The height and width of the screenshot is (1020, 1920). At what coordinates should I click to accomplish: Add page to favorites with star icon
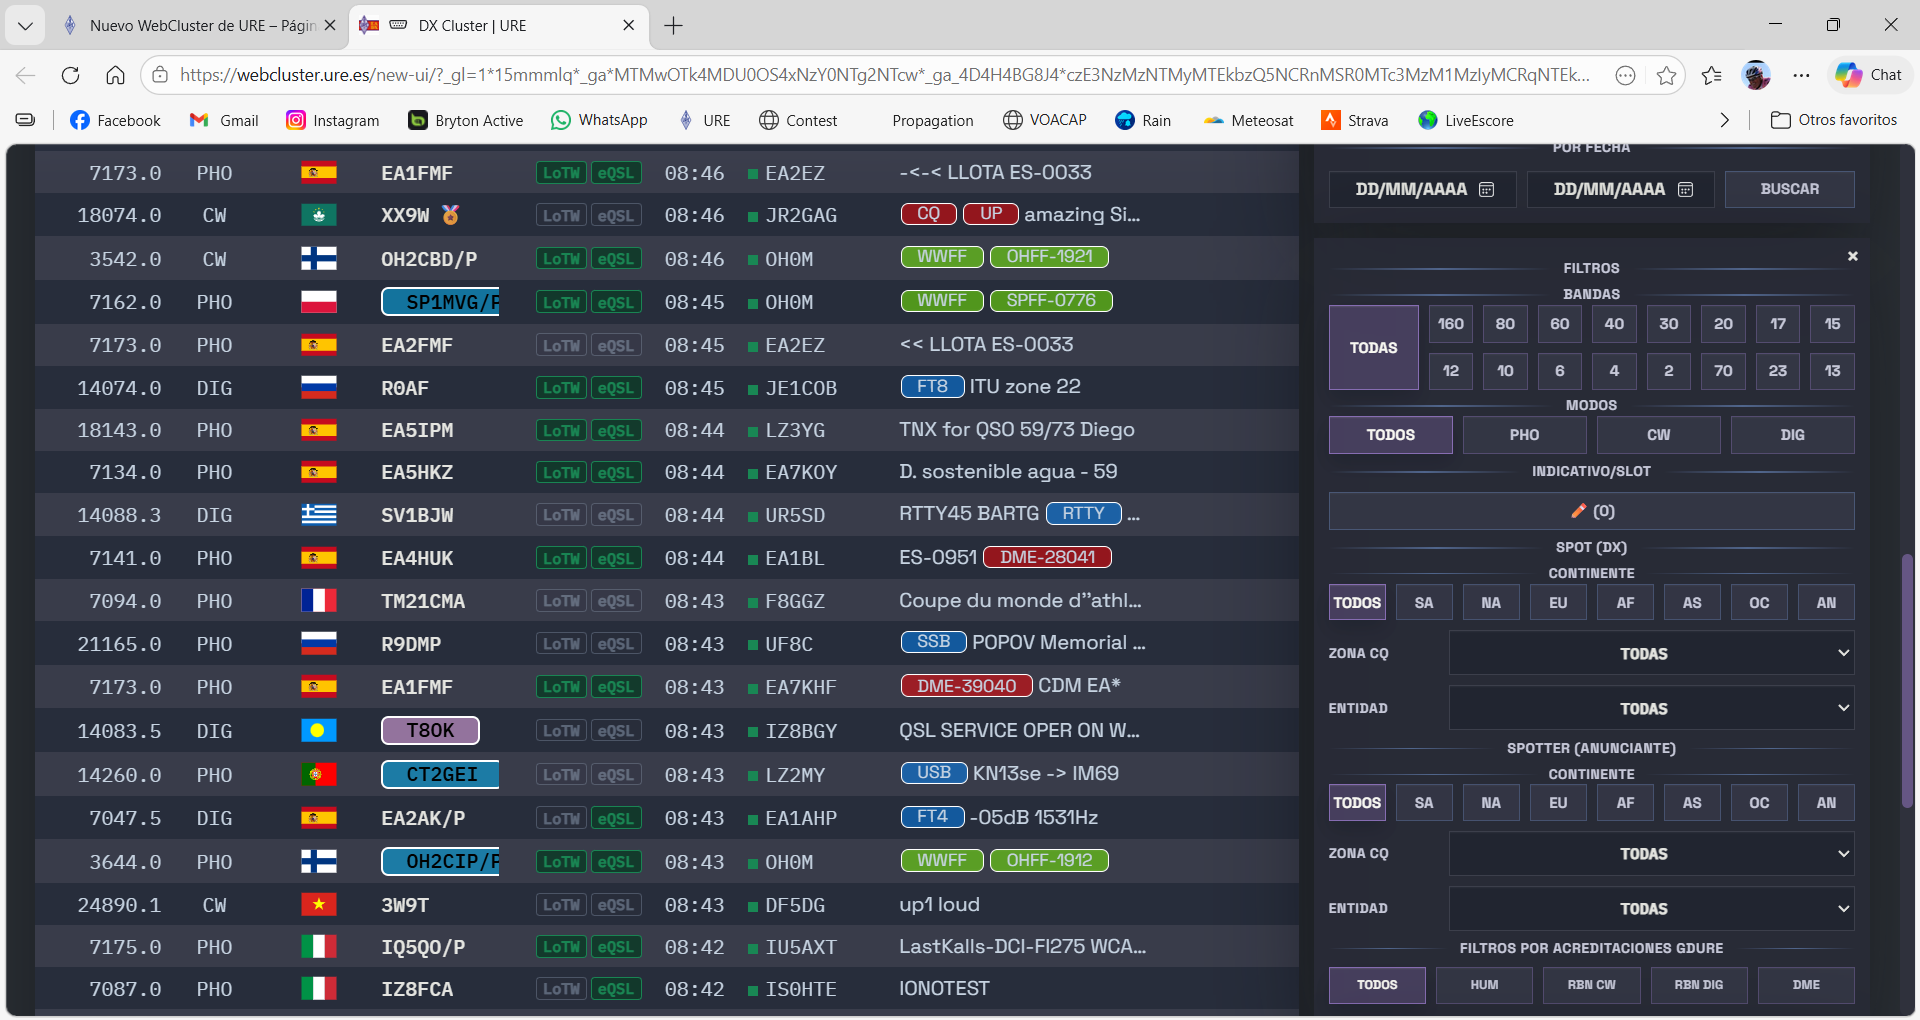click(1666, 75)
